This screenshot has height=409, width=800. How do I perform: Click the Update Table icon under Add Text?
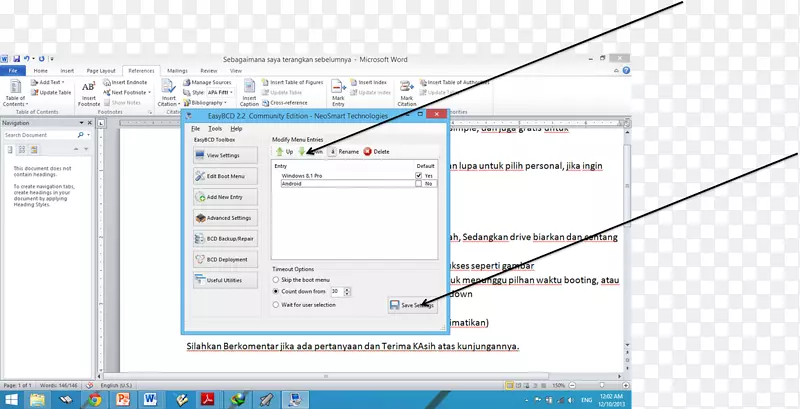pos(34,93)
